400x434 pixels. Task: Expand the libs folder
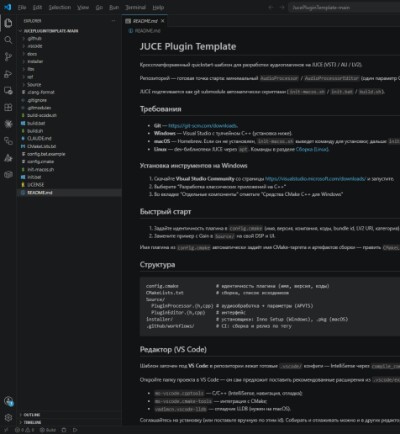point(69,69)
